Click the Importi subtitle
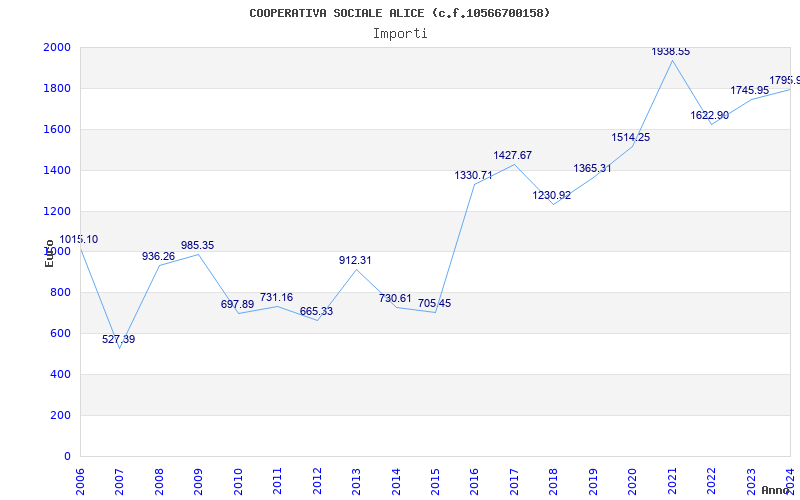This screenshot has width=800, height=500. 400,34
